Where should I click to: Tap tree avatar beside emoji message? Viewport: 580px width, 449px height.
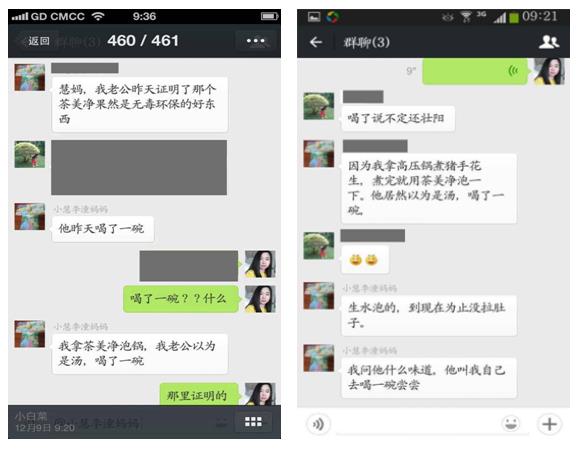tap(318, 245)
